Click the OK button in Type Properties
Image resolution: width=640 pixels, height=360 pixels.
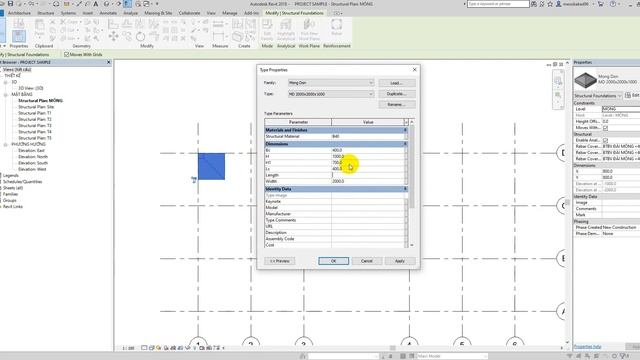(333, 261)
